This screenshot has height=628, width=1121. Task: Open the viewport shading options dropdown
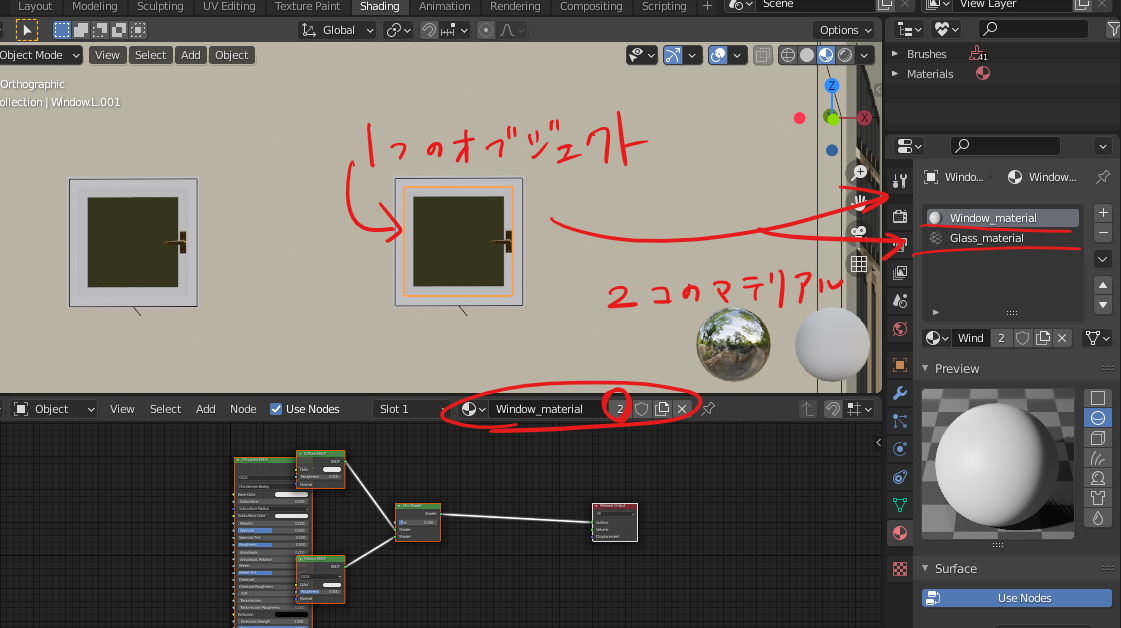(x=864, y=55)
